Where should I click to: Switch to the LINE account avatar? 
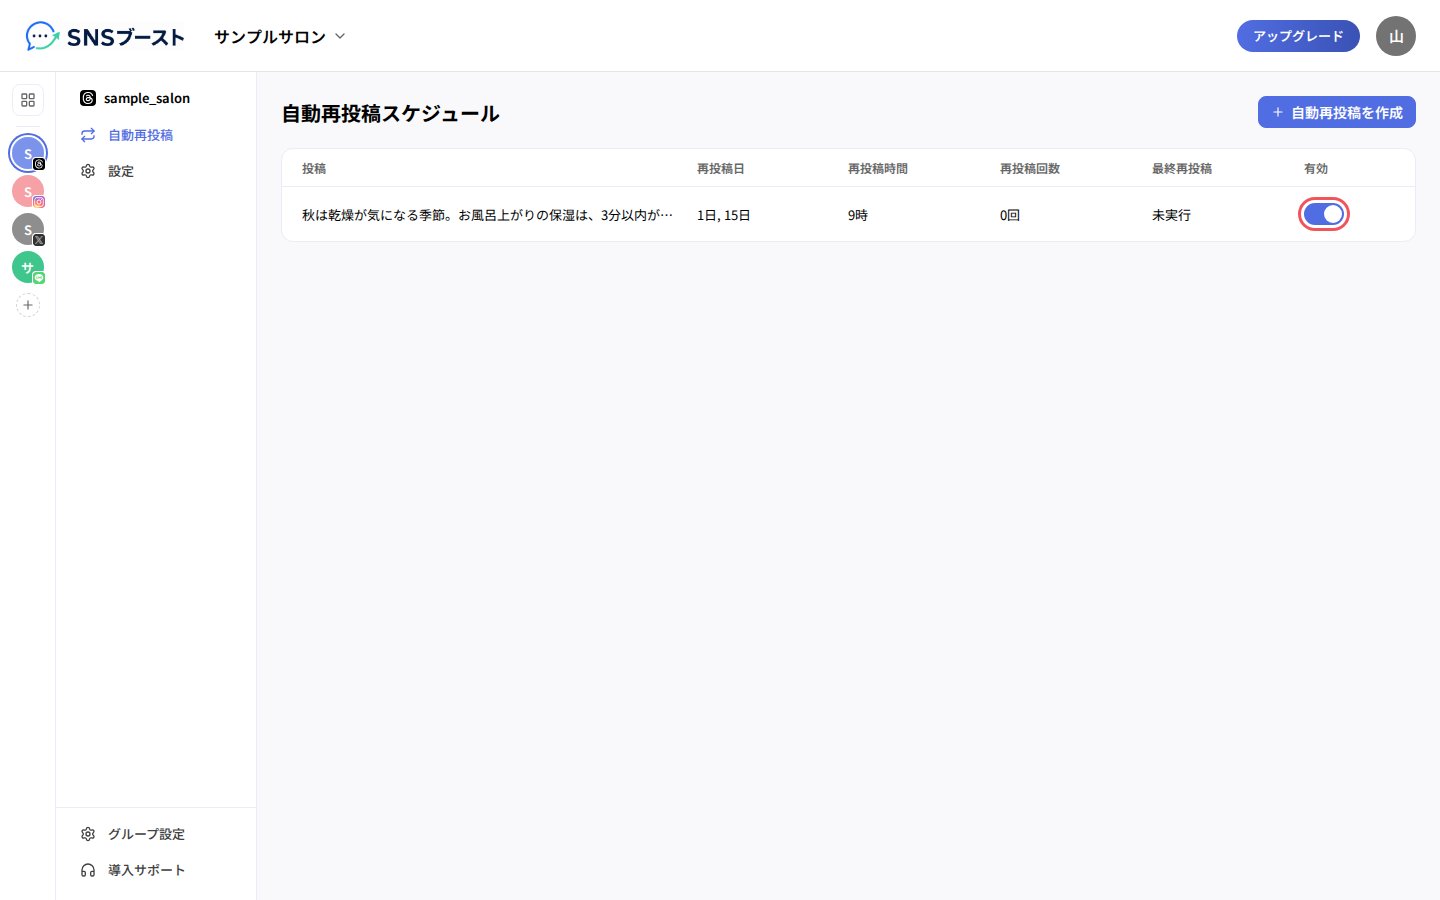pyautogui.click(x=28, y=267)
